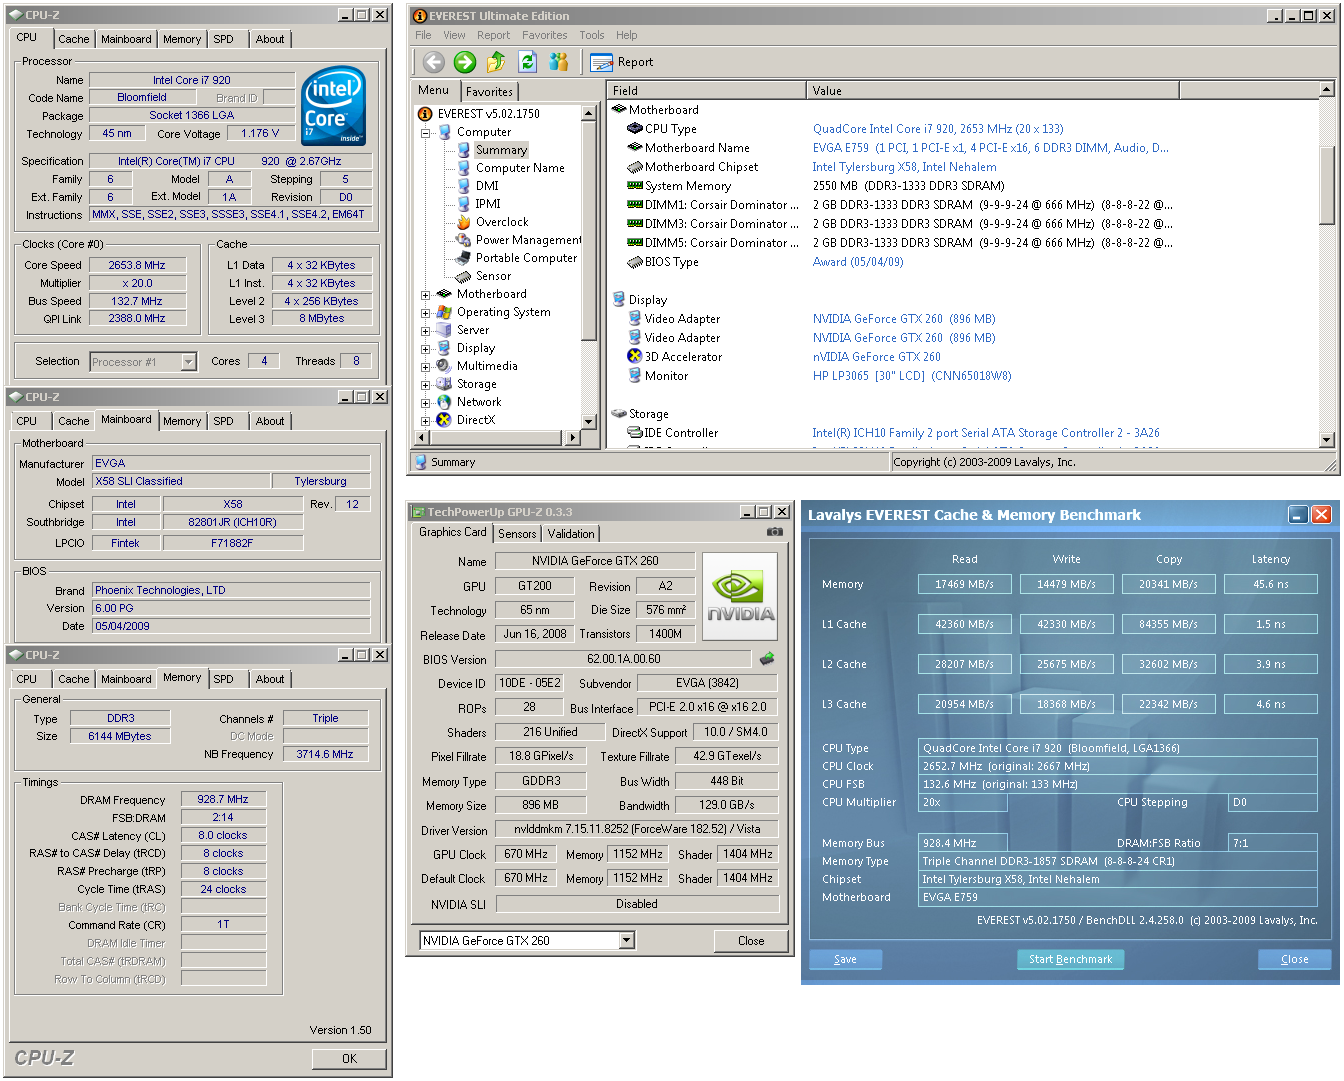Screen dimensions: 1344x1081
Task: Click OK in the bottom CPU-Z window
Action: (x=349, y=1058)
